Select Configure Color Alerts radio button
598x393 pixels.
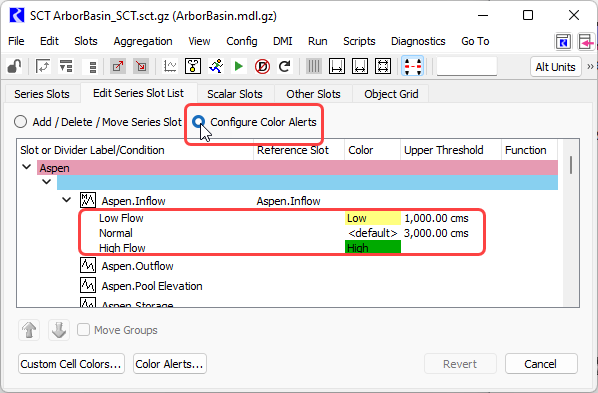click(199, 122)
